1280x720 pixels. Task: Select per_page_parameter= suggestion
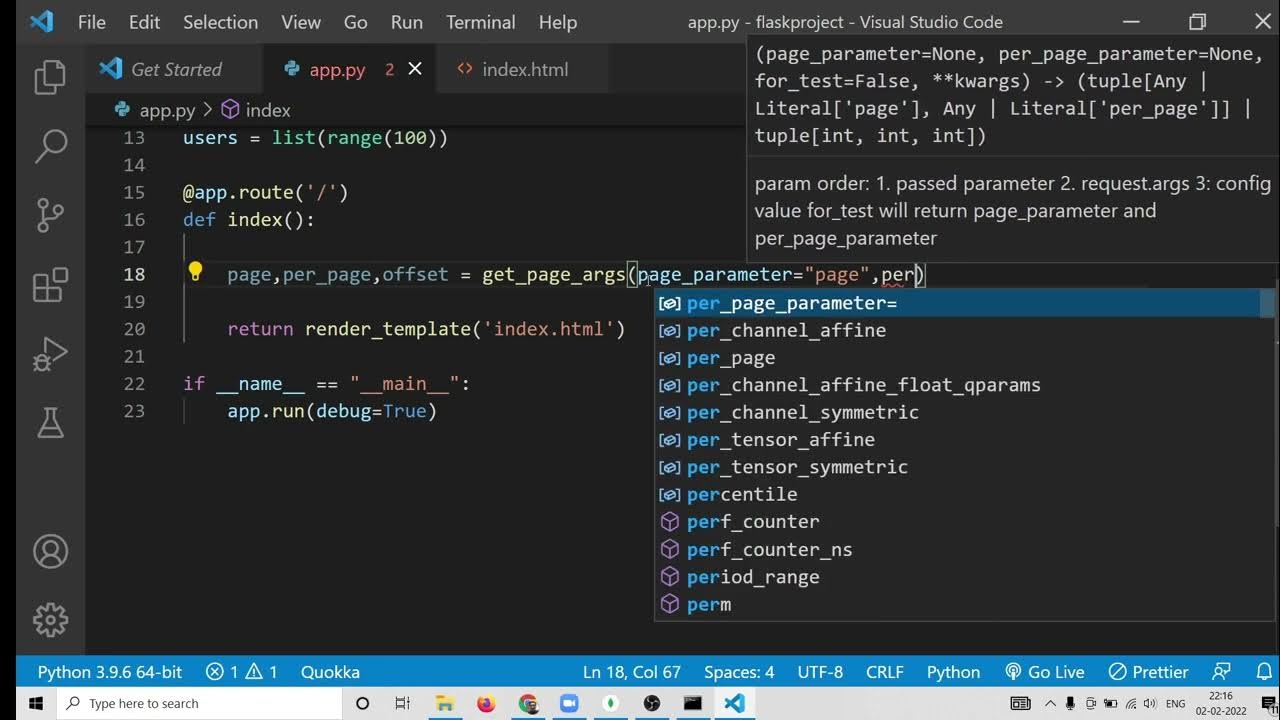pos(791,303)
